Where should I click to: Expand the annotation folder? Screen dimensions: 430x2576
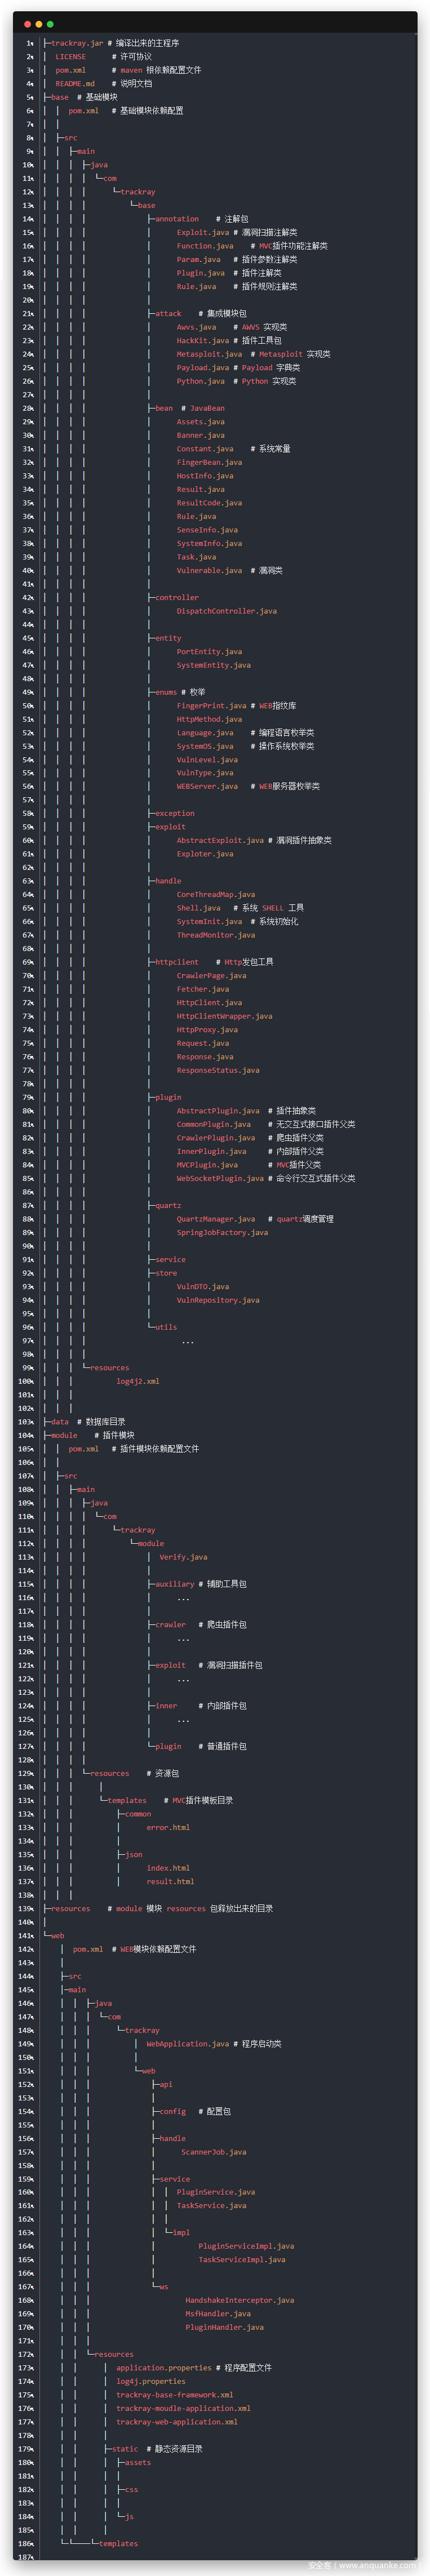click(x=176, y=219)
